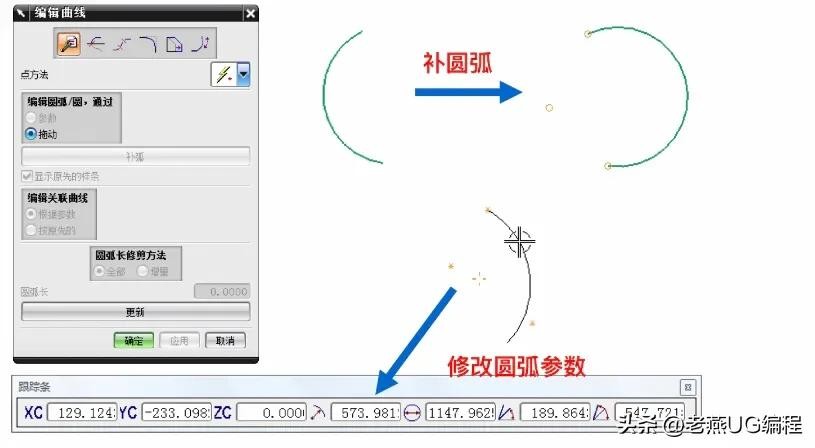This screenshot has width=815, height=448.
Task: Choose the Divide Curve tool icon
Action: [x=122, y=43]
